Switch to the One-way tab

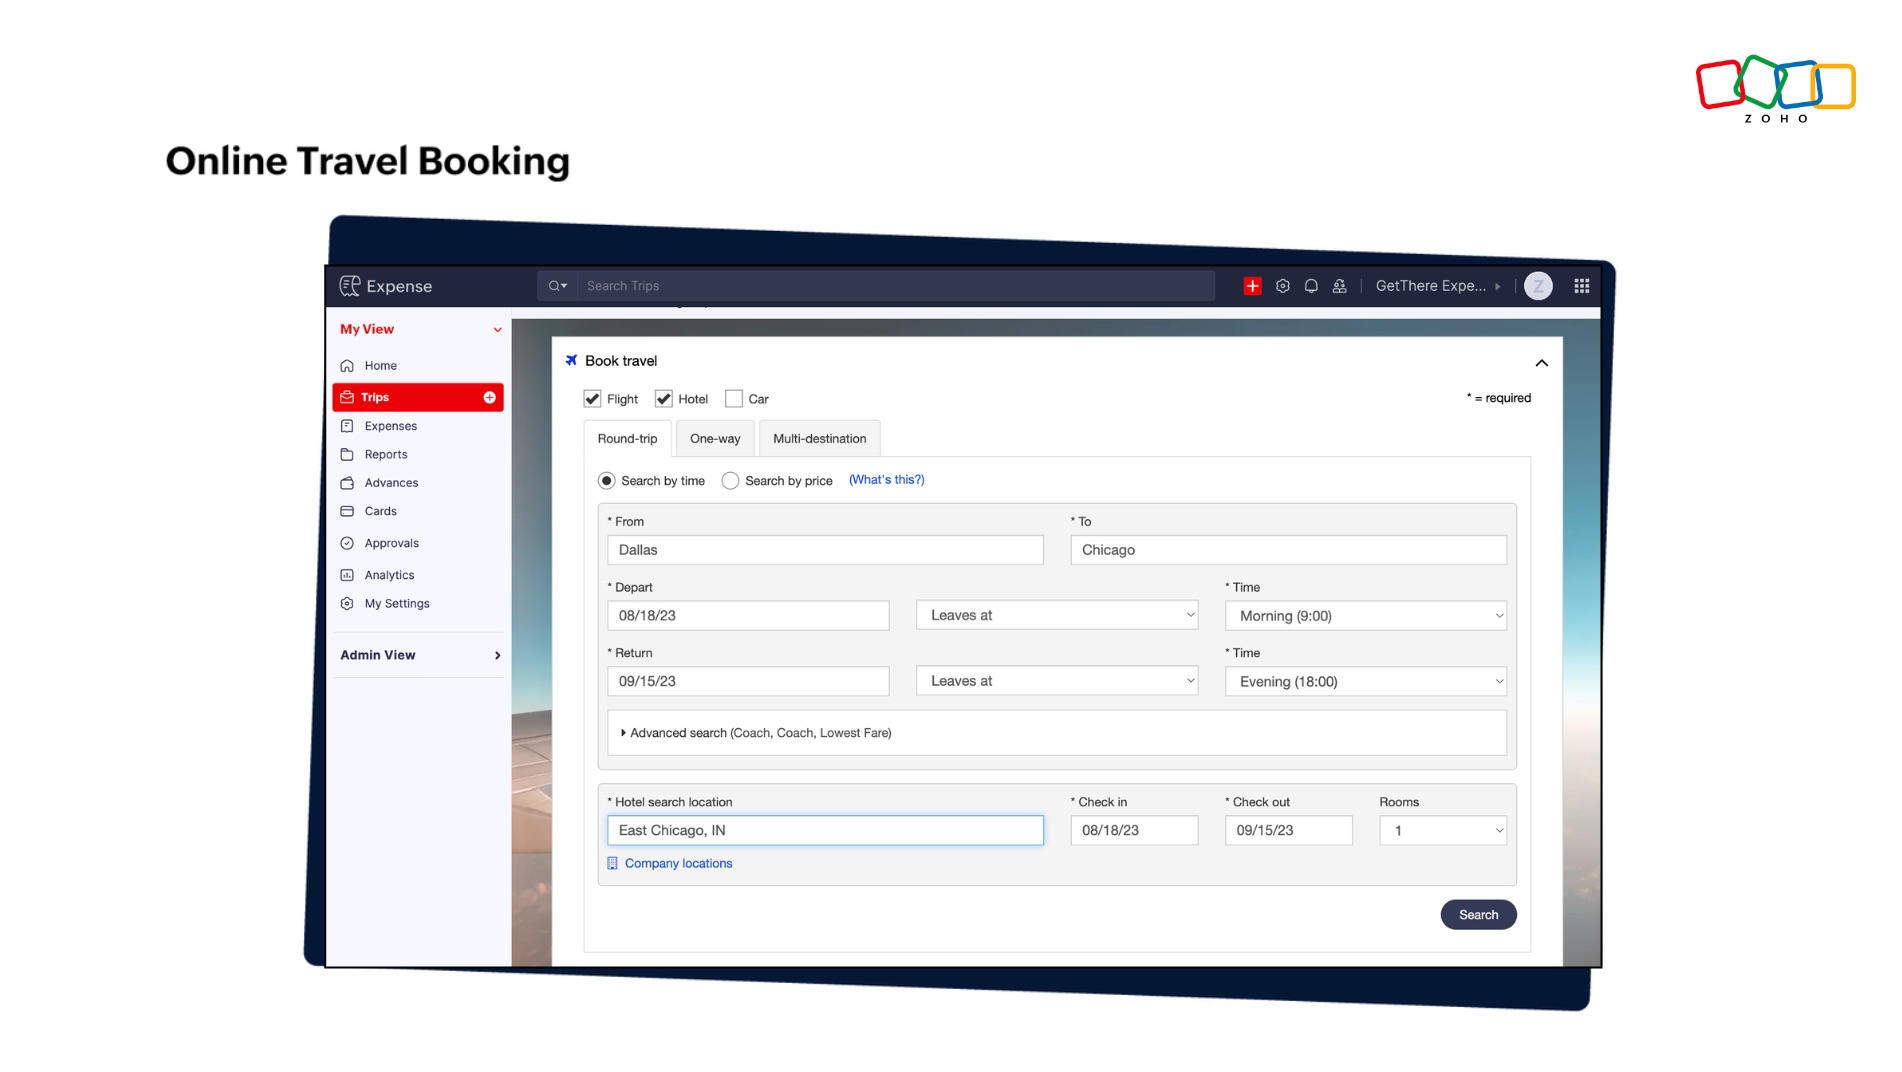714,438
